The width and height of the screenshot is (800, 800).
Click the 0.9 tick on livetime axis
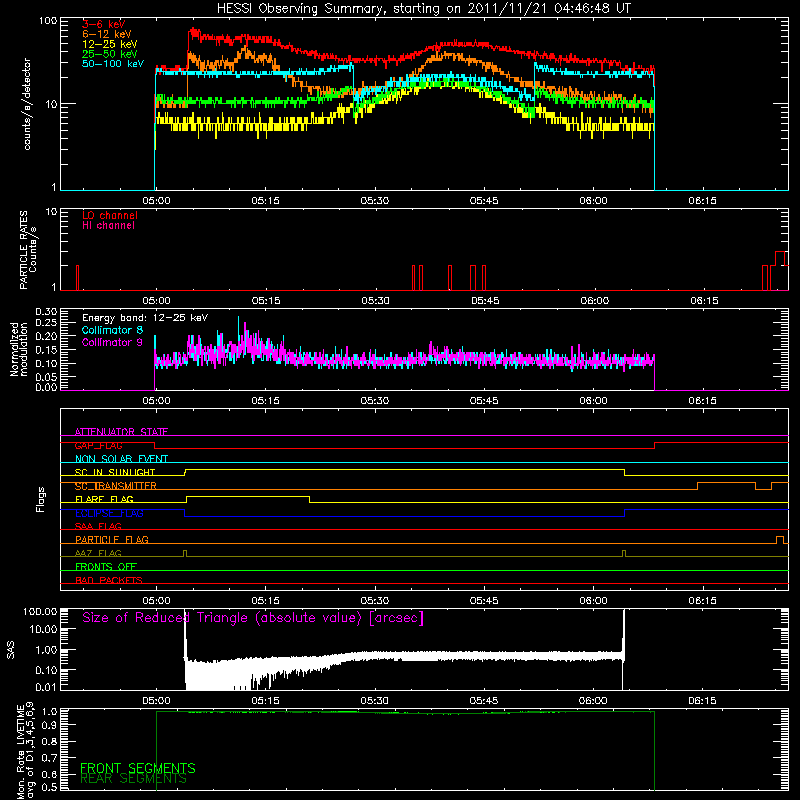49,726
